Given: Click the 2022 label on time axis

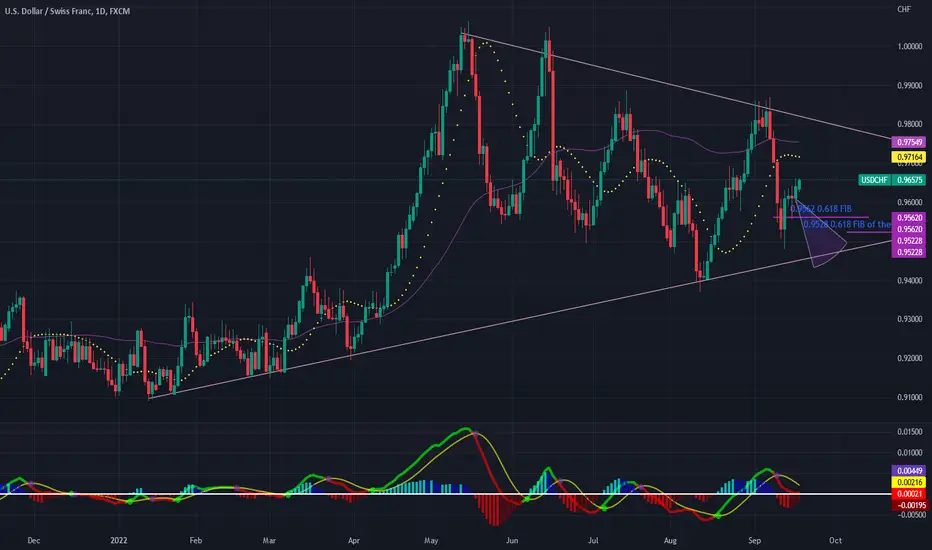Looking at the screenshot, I should click(x=119, y=540).
